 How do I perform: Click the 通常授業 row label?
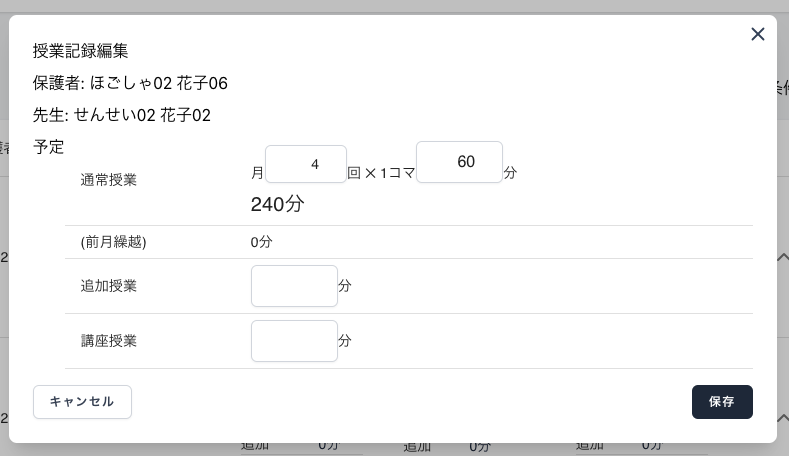108,181
